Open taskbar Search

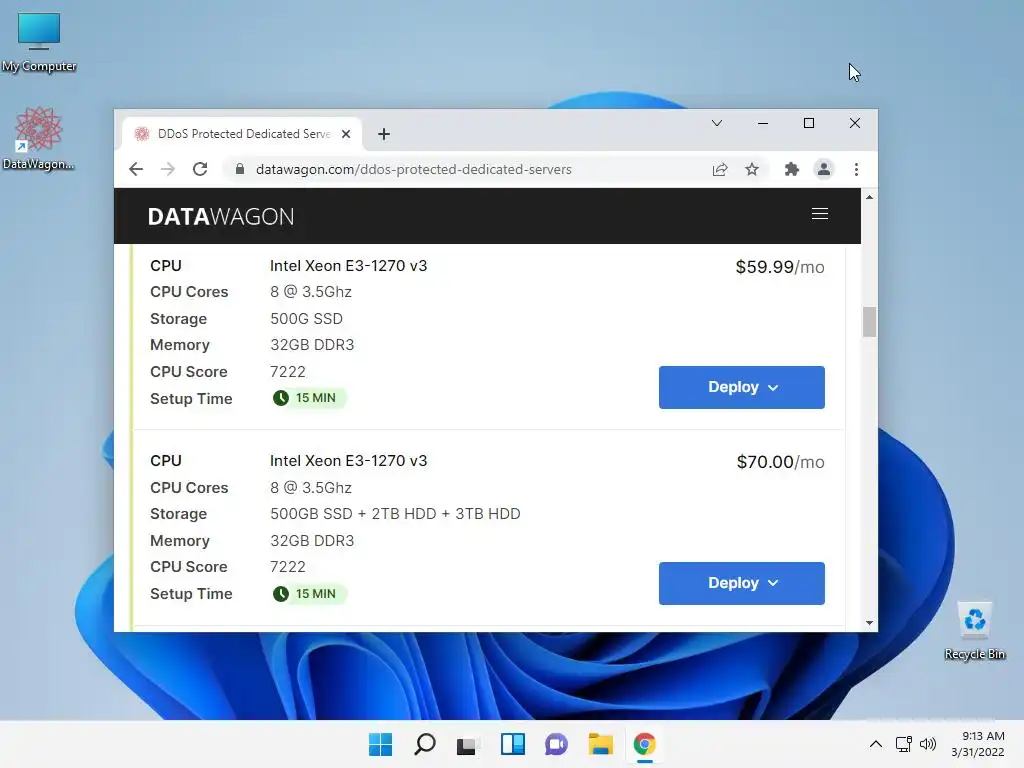pyautogui.click(x=424, y=744)
